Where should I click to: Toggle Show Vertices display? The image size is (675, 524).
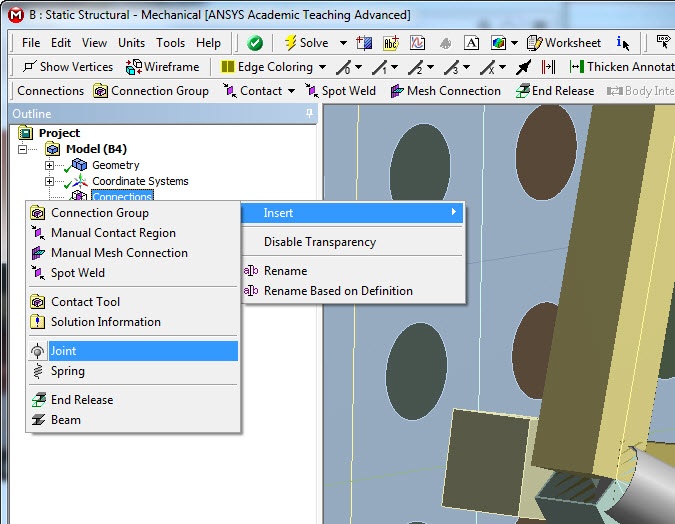click(68, 67)
